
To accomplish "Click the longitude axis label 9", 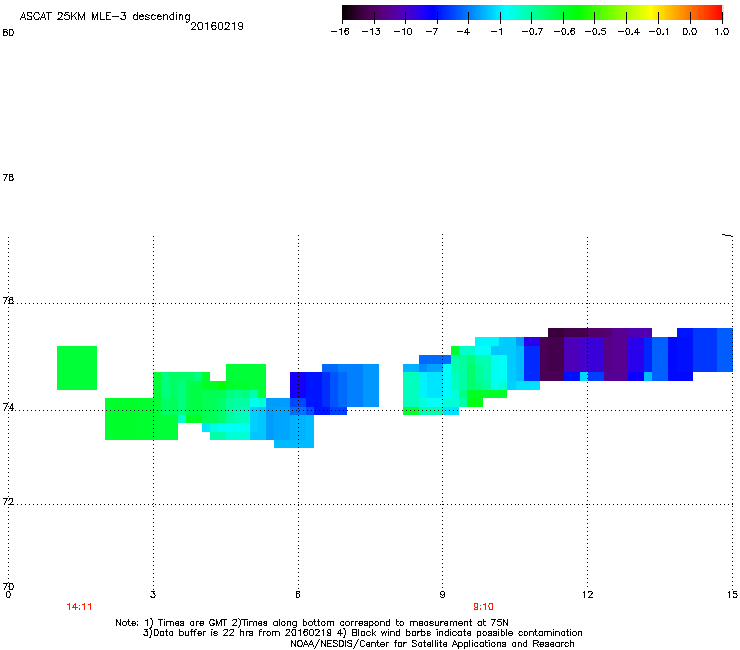I will point(442,594).
